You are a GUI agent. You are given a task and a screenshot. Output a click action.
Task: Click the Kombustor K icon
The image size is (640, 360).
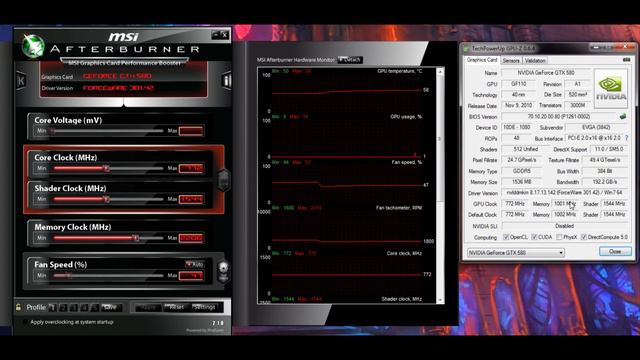click(x=21, y=80)
